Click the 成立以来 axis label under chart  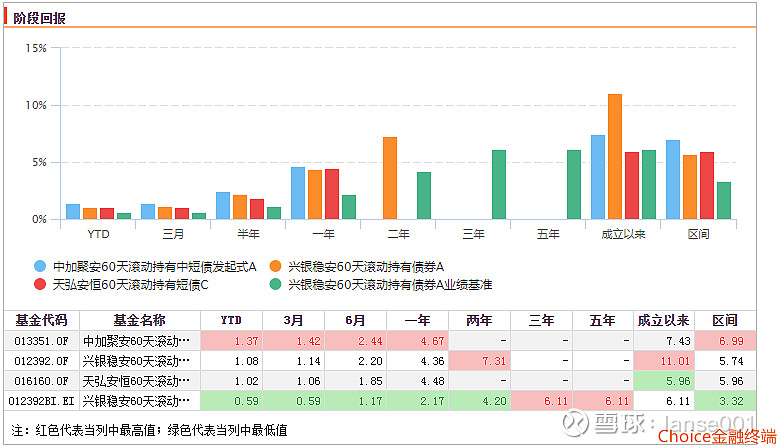[x=623, y=234]
